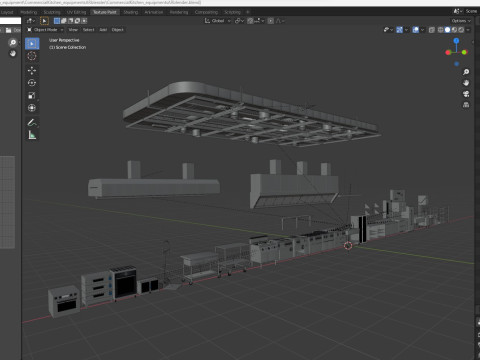The height and width of the screenshot is (360, 480).
Task: Choose the Move tool
Action: coord(32,70)
